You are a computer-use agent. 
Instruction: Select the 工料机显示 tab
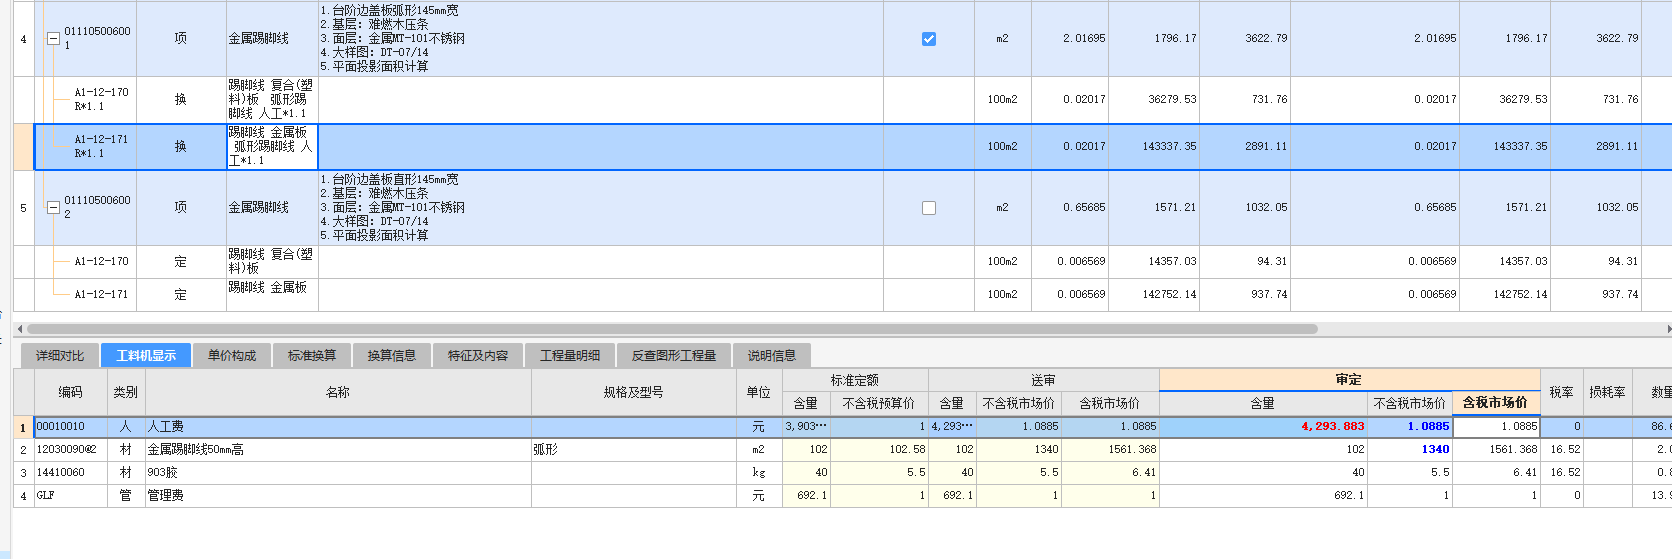[146, 355]
